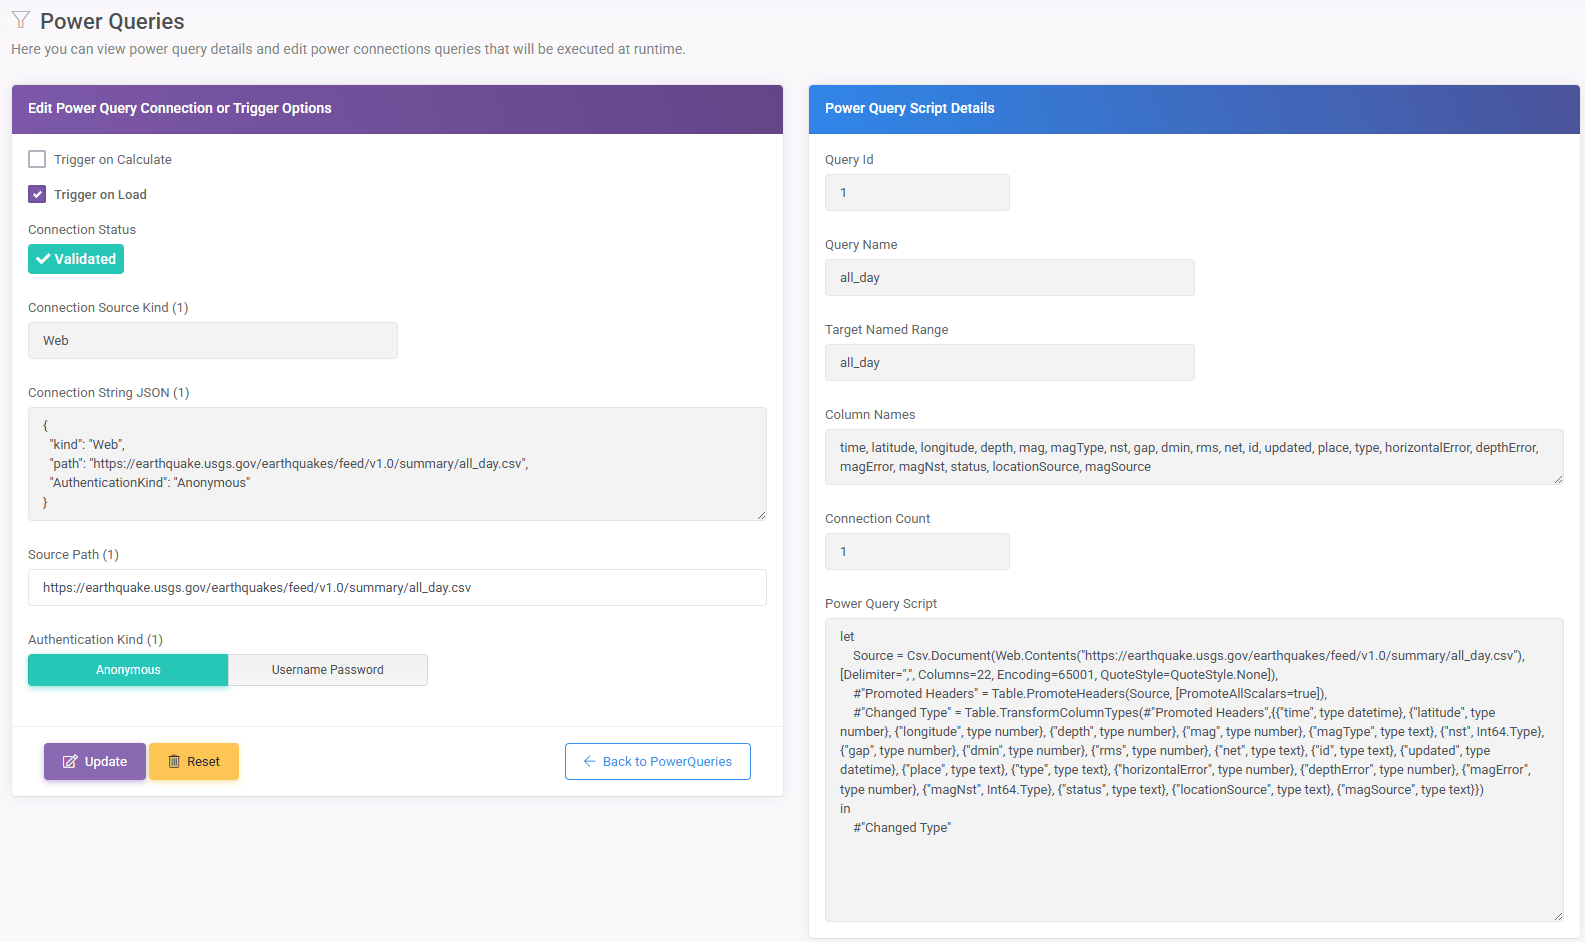Switch to Username Password authentication

[328, 670]
